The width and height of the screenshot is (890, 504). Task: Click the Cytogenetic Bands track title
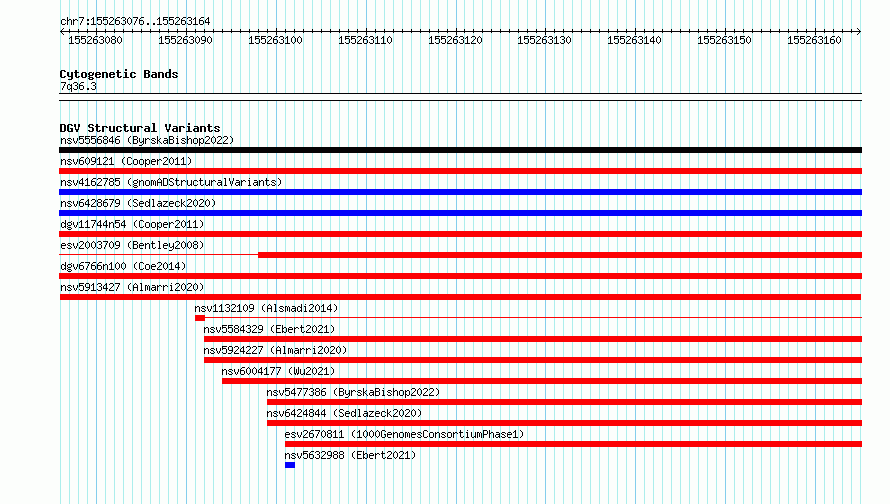119,74
